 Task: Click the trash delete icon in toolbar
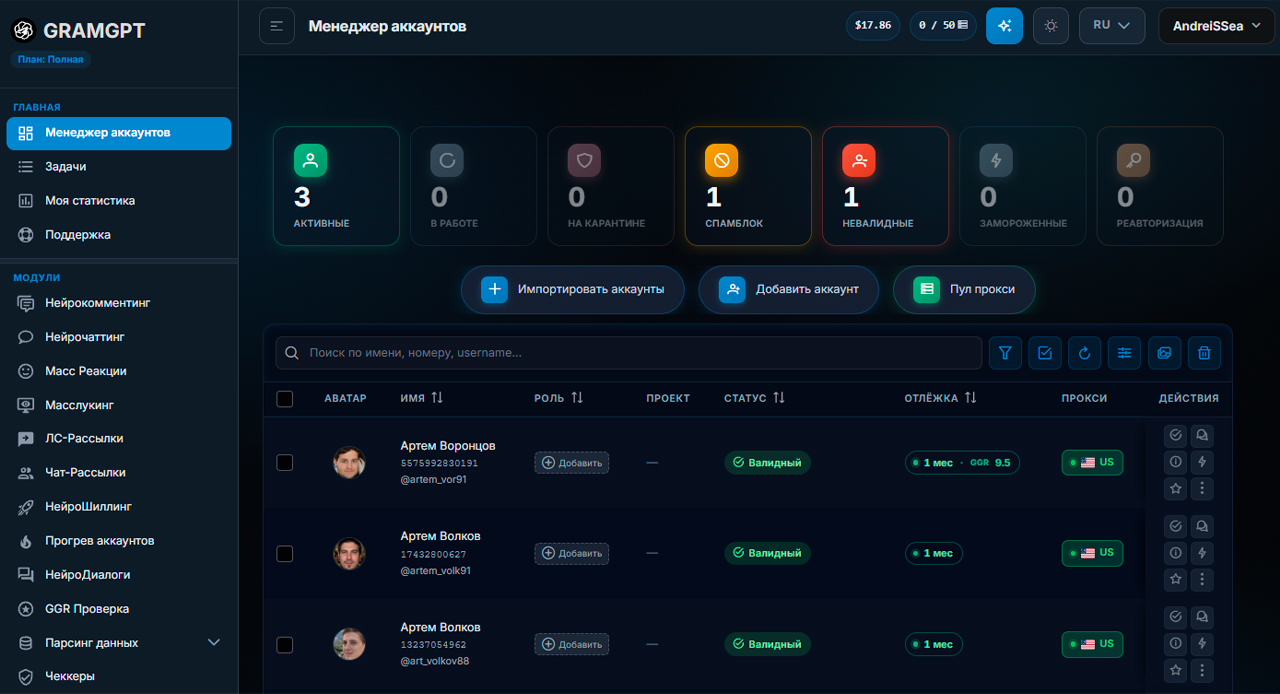tap(1204, 353)
